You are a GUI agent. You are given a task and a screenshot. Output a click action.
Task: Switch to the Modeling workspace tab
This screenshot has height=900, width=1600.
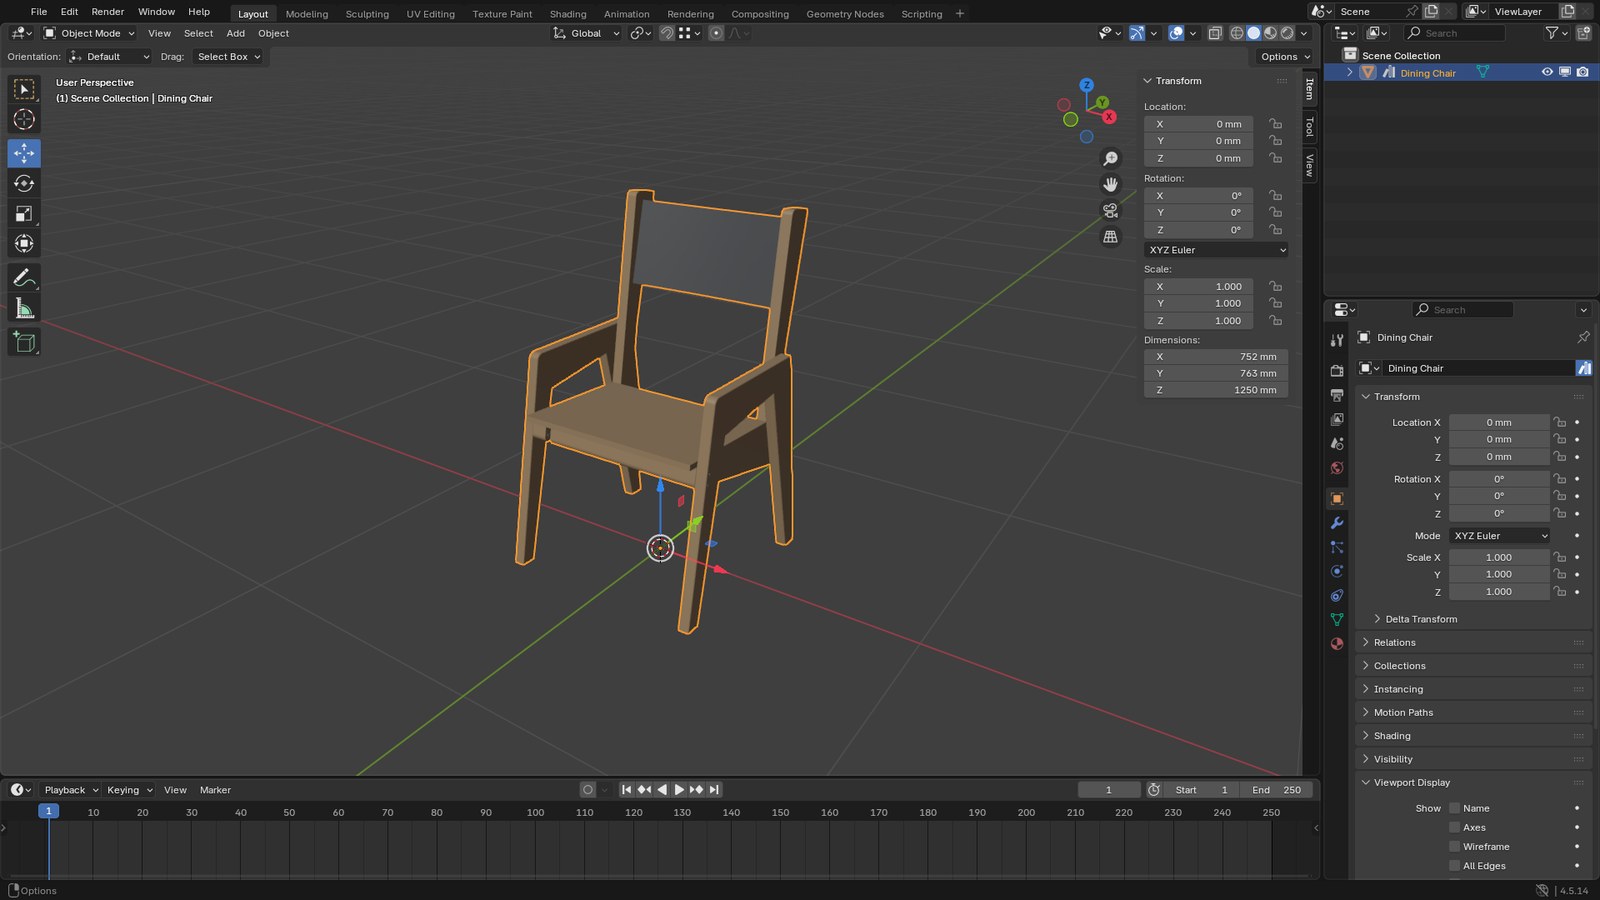[307, 14]
